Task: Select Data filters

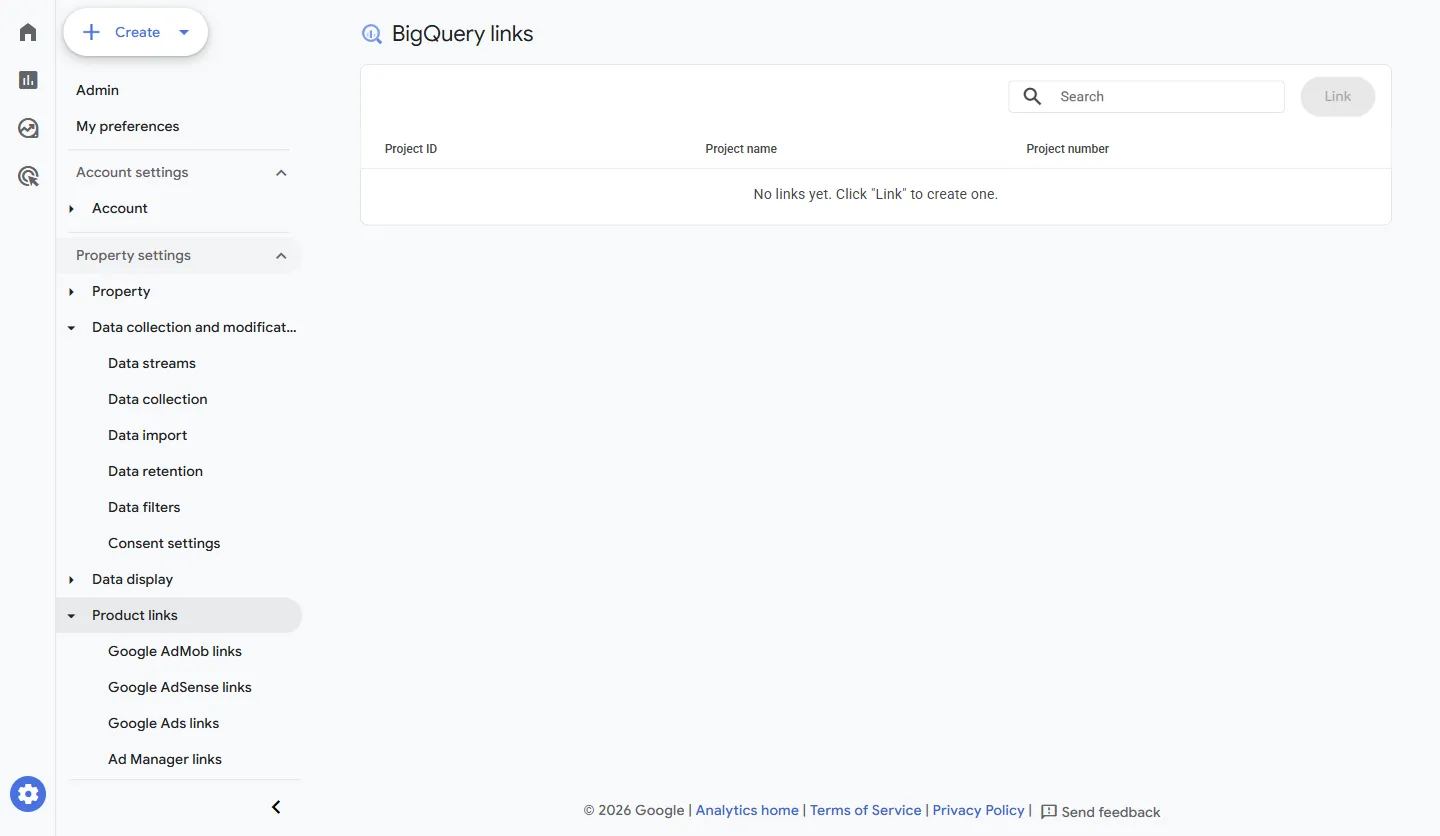Action: pyautogui.click(x=144, y=507)
